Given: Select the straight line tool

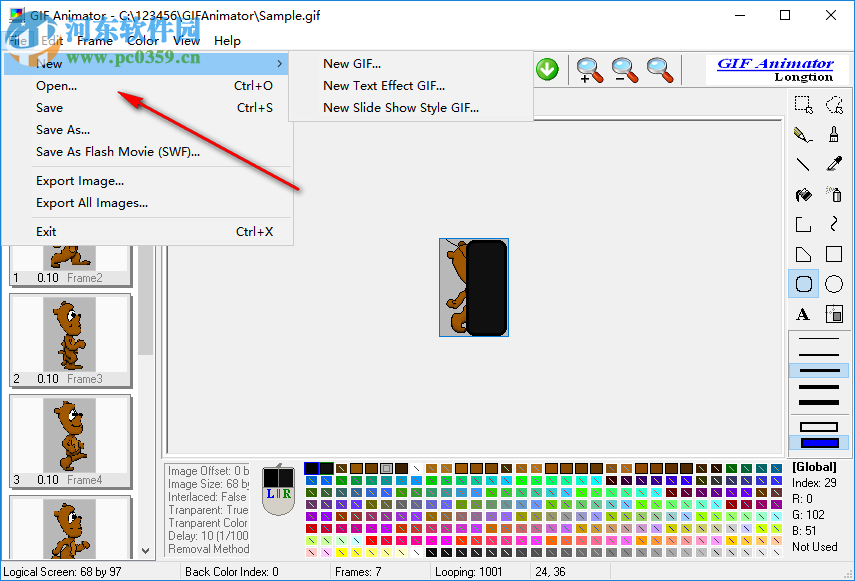Looking at the screenshot, I should [x=803, y=164].
